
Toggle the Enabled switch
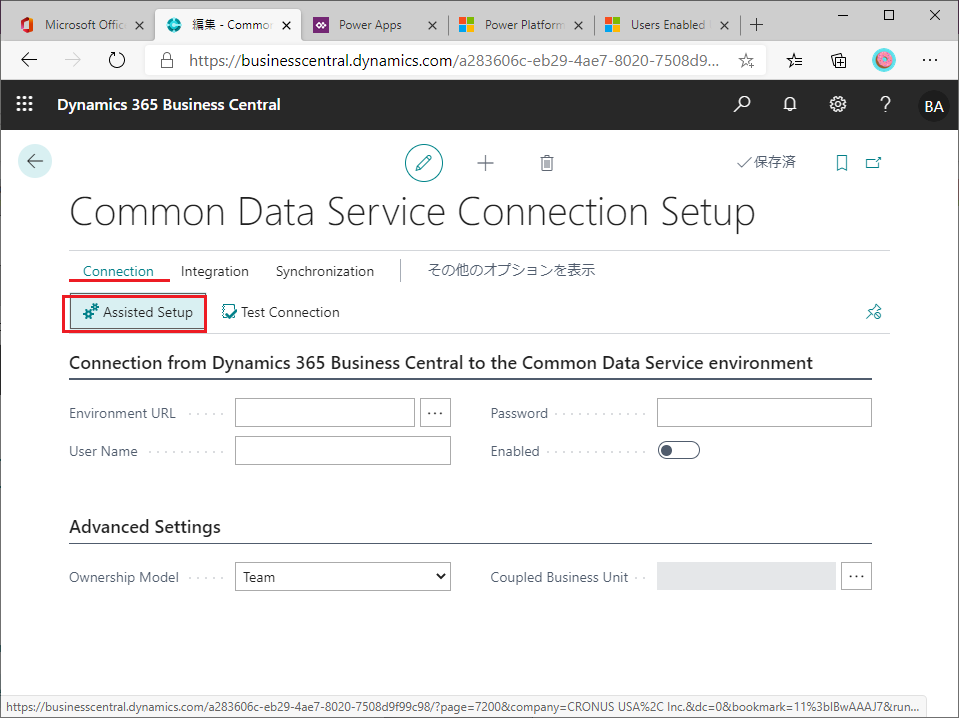pyautogui.click(x=679, y=451)
